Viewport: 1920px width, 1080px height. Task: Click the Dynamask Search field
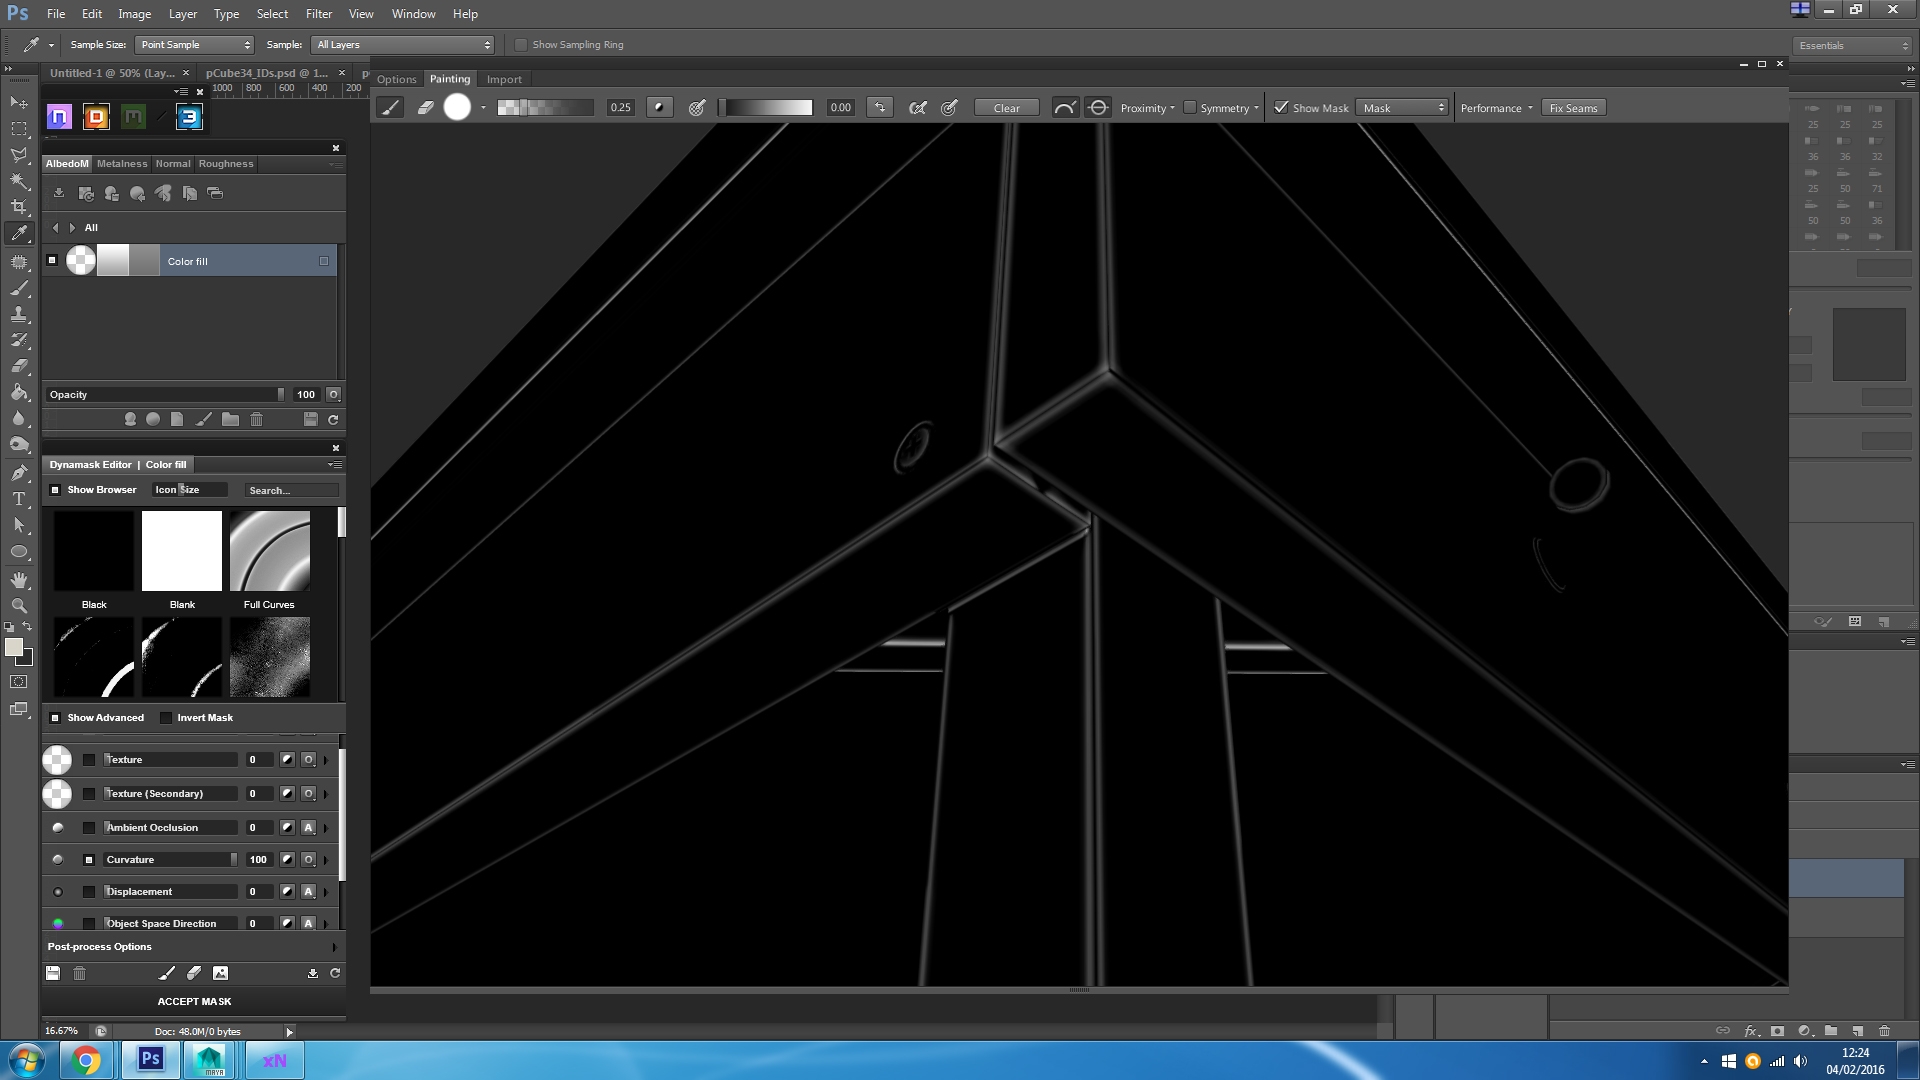click(292, 490)
